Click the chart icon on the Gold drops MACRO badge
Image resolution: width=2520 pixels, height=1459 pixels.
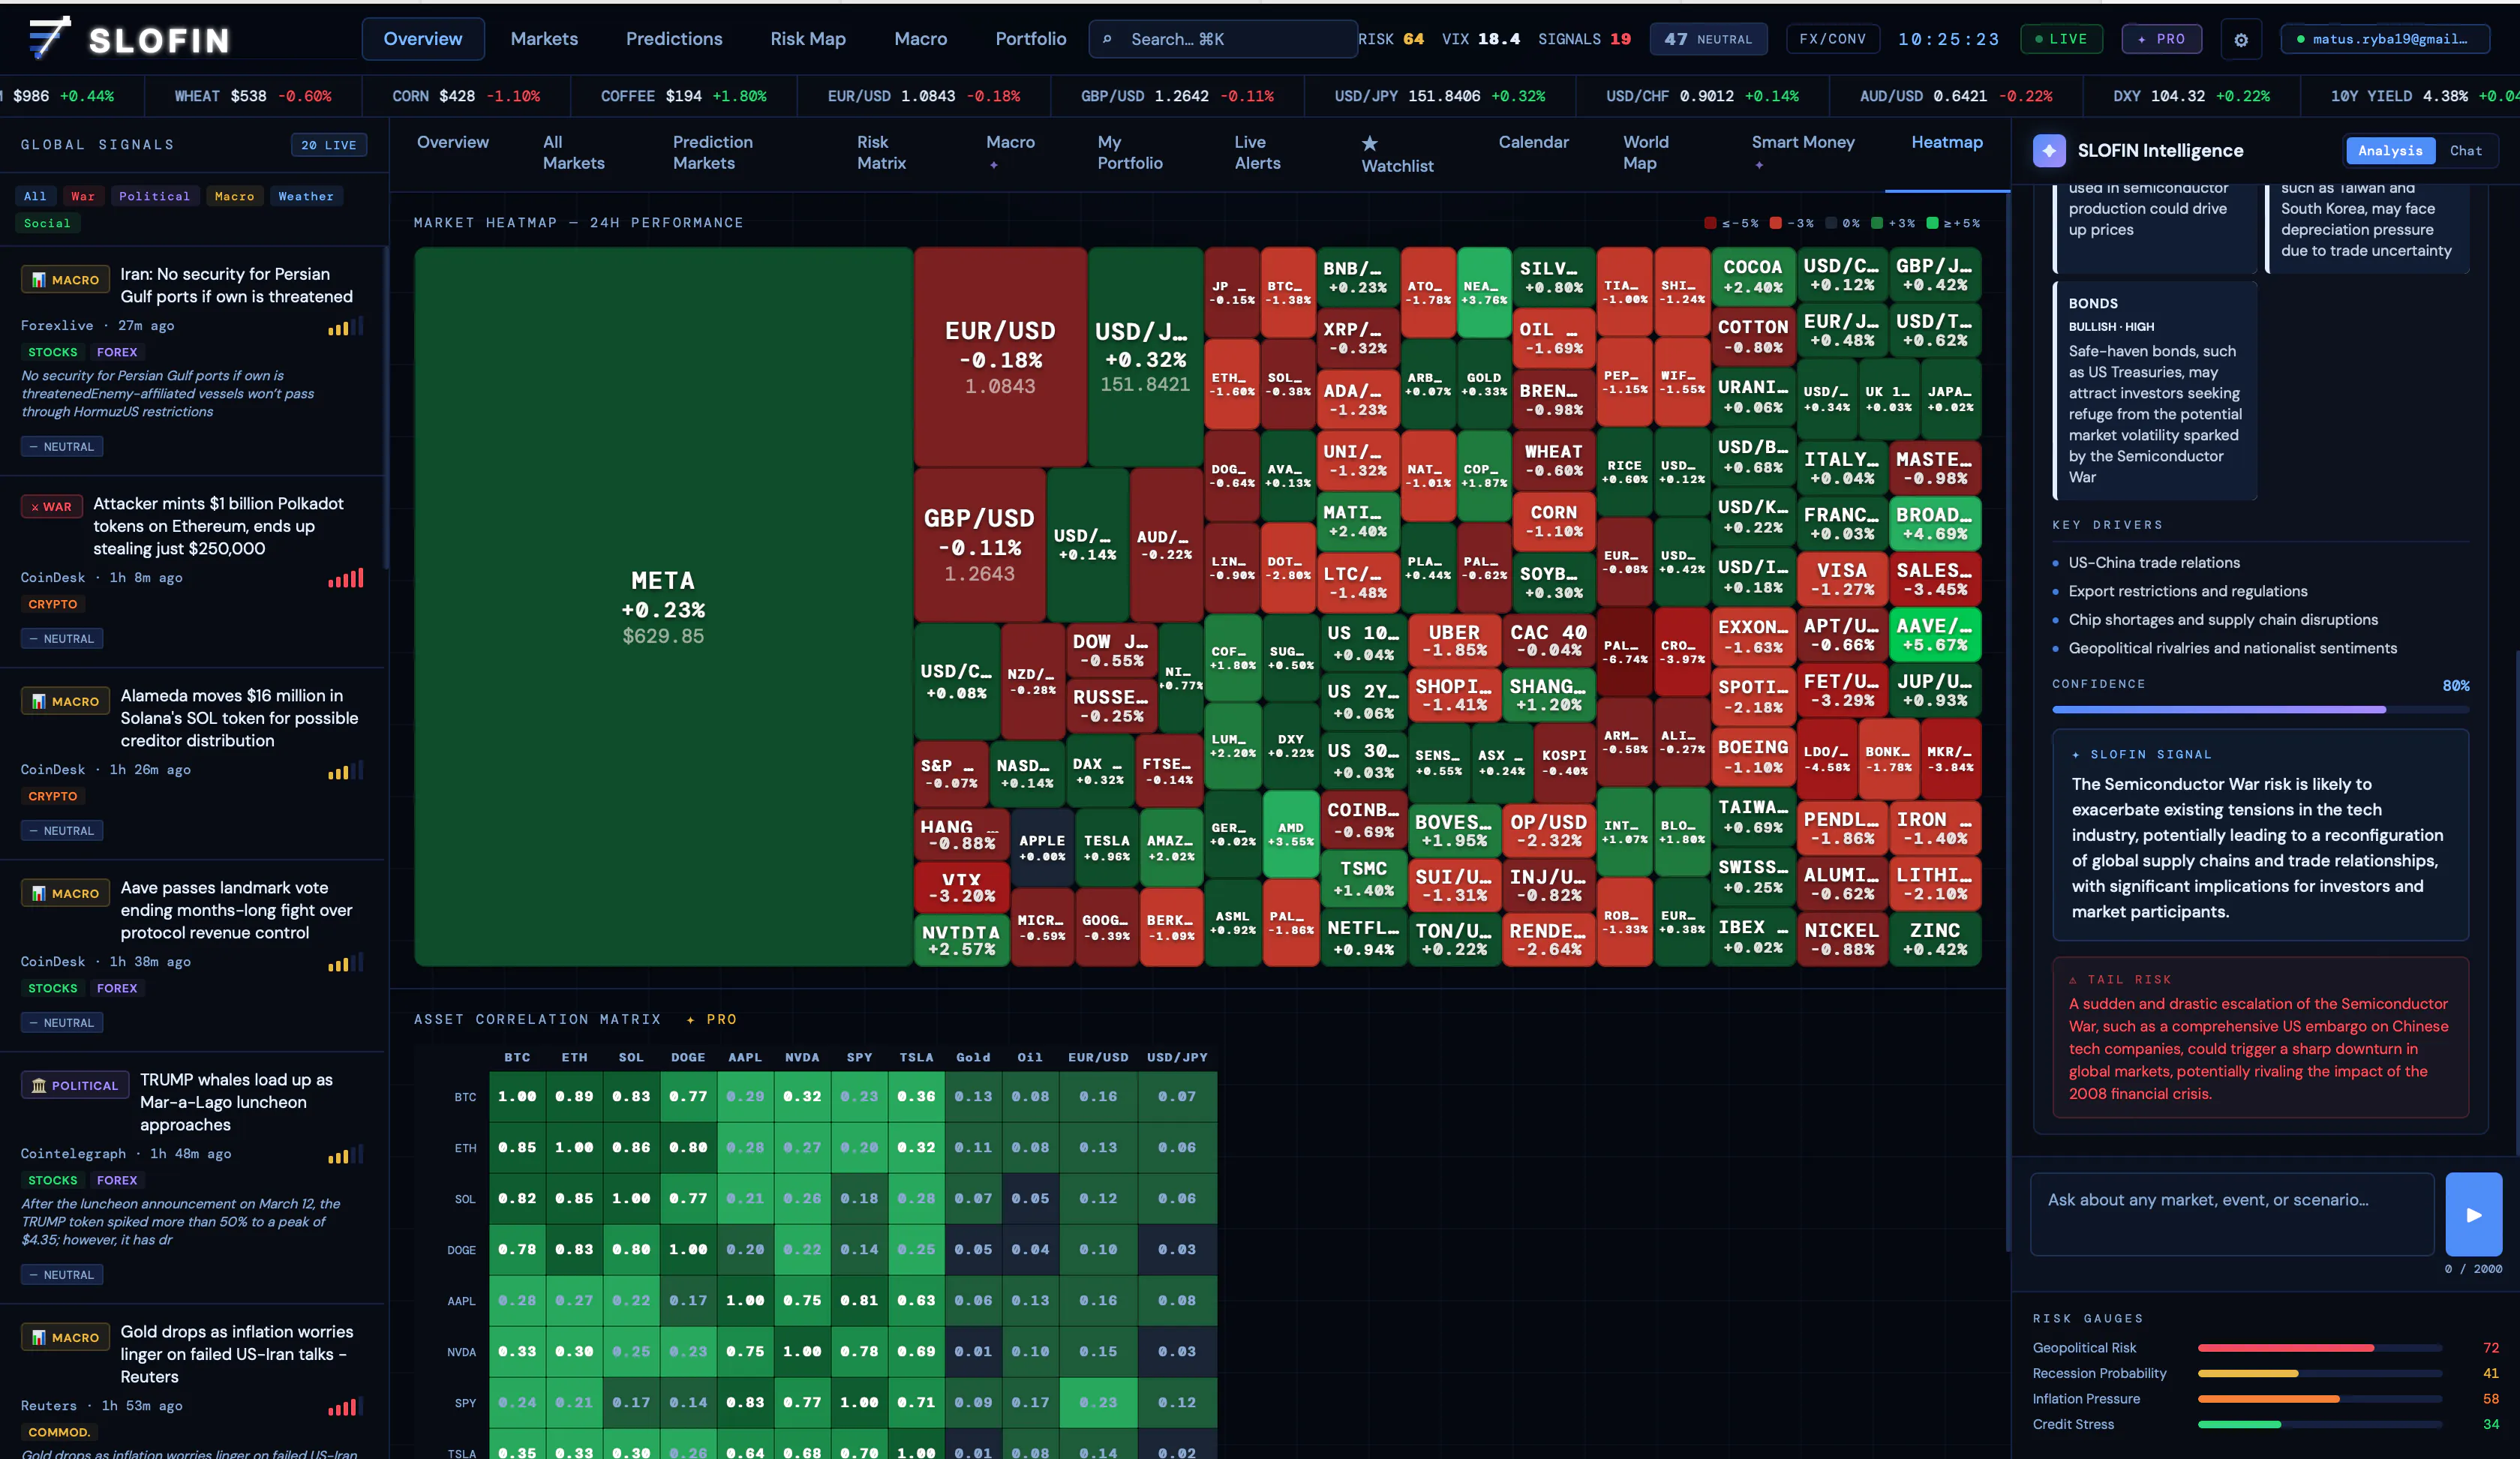click(39, 1337)
